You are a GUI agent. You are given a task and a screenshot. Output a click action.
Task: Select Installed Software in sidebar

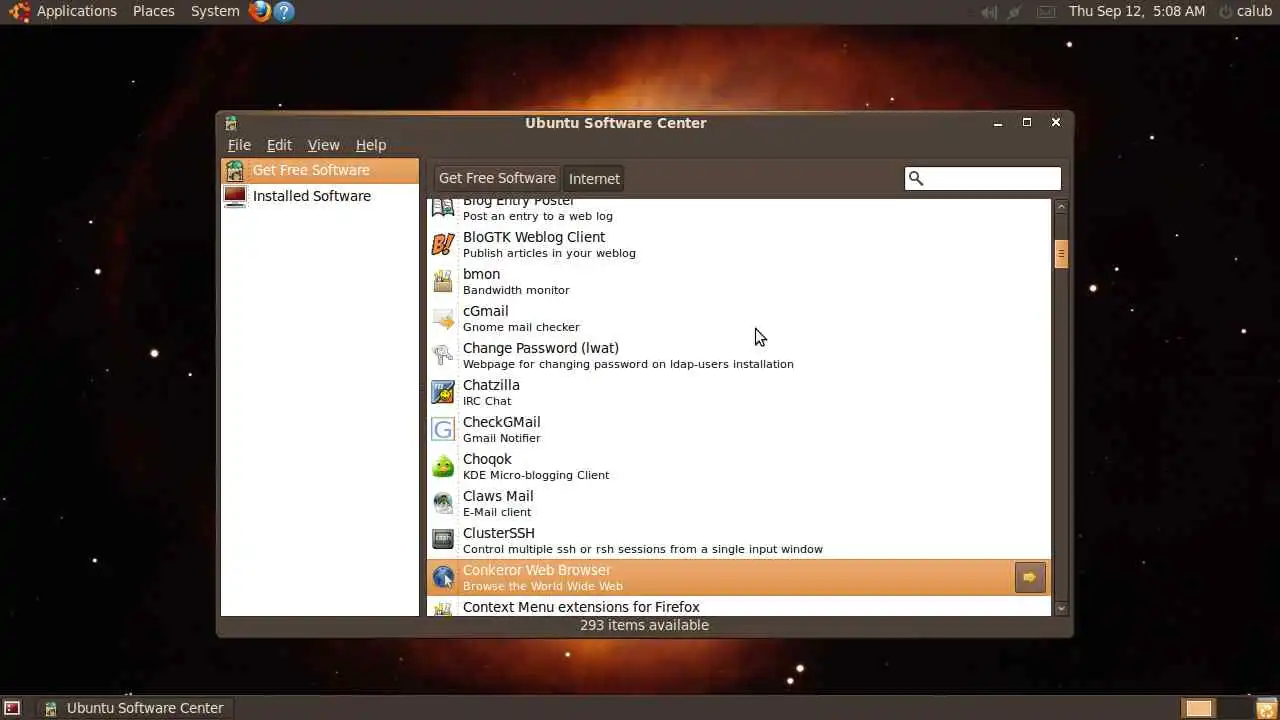[x=320, y=196]
